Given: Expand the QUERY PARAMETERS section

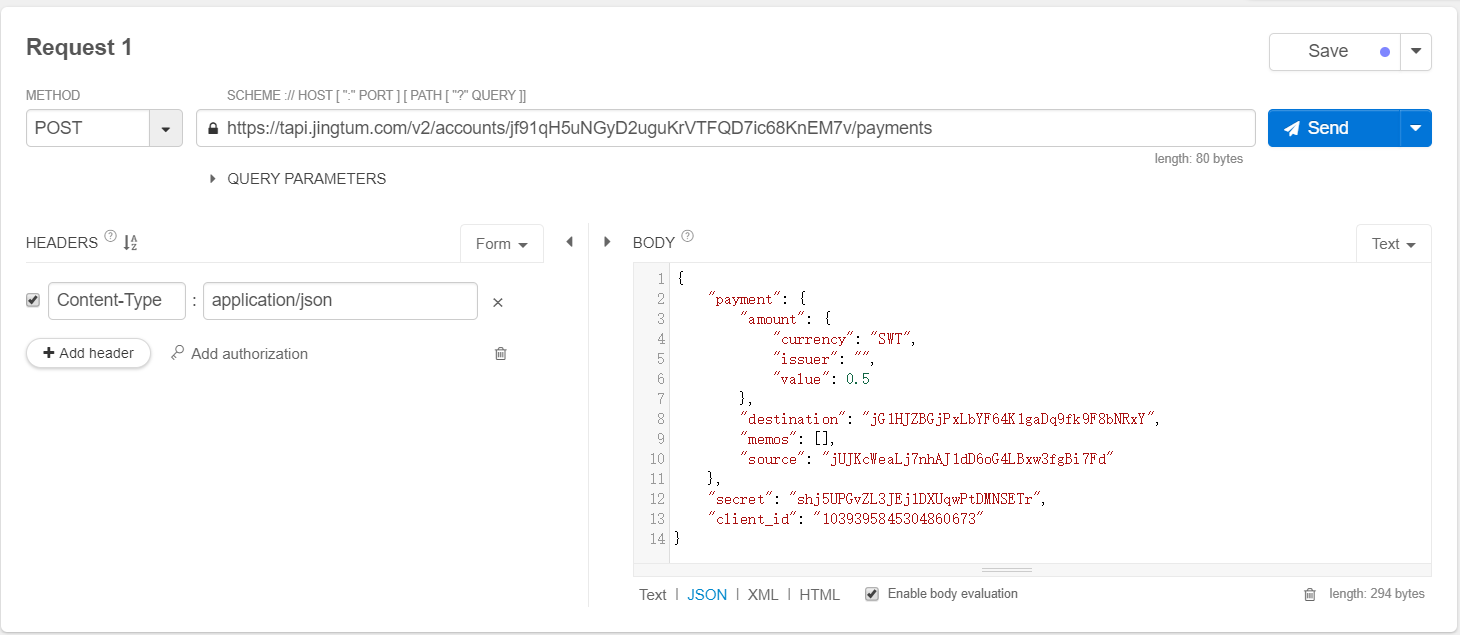Looking at the screenshot, I should 297,179.
